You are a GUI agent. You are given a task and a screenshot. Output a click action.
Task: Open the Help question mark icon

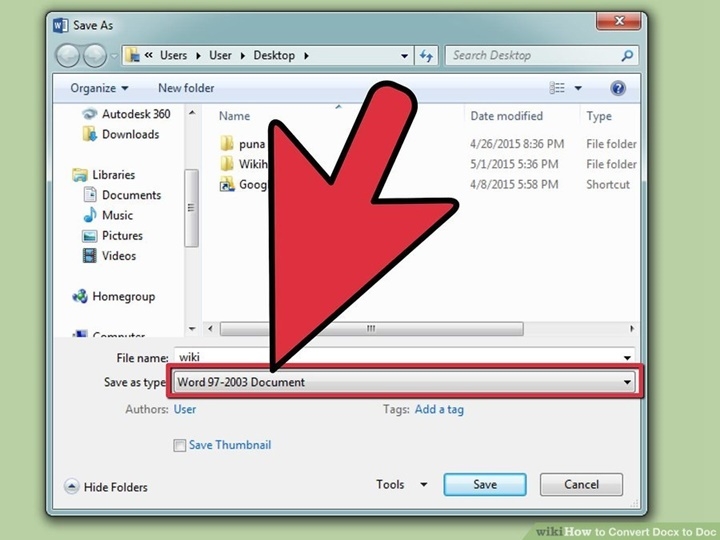(x=618, y=88)
